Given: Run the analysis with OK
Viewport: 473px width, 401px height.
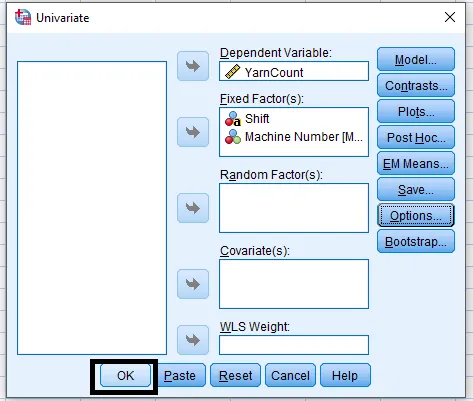Looking at the screenshot, I should pos(125,375).
